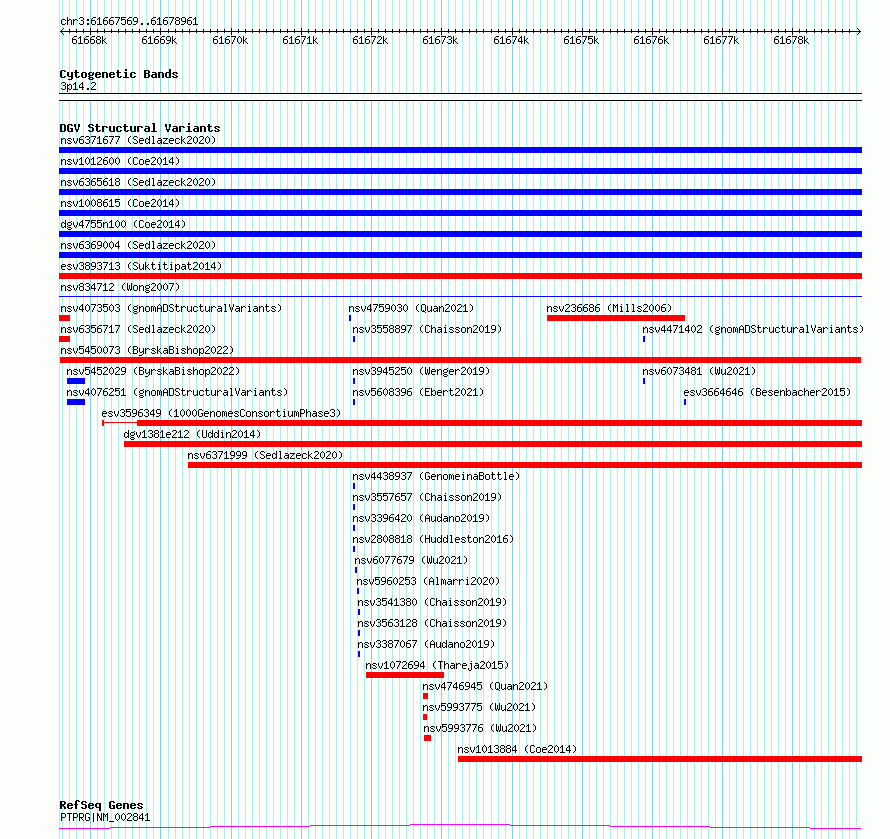Click the Cytogenetic Bands track title
Viewport: 890px width, 839px height.
pyautogui.click(x=119, y=74)
